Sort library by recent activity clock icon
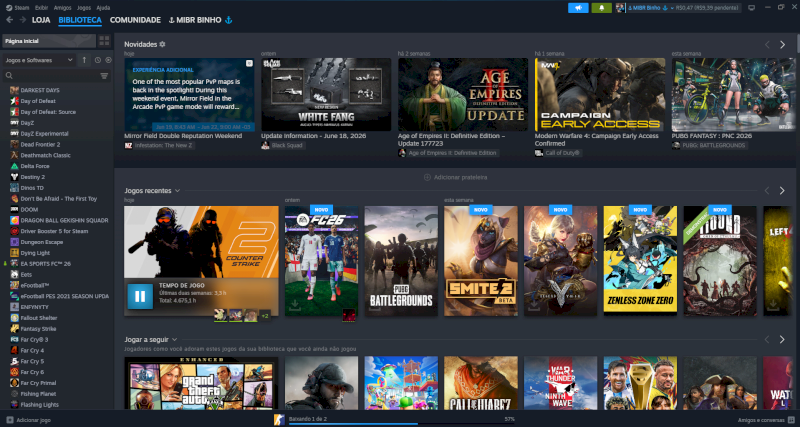 (97, 60)
